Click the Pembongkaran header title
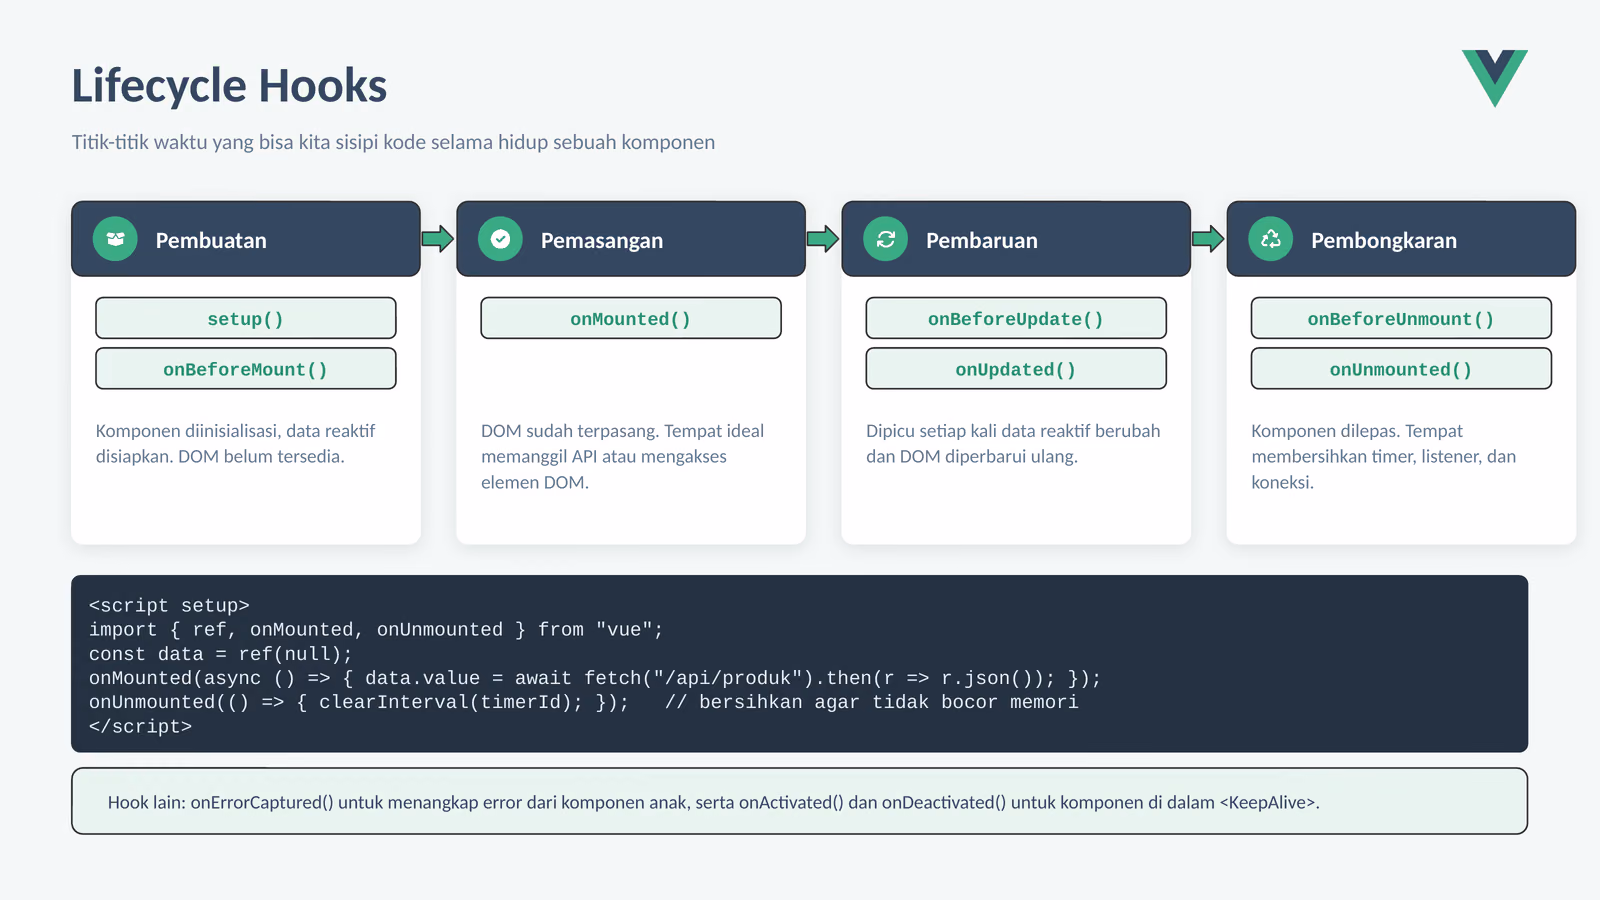The image size is (1600, 900). (x=1384, y=241)
